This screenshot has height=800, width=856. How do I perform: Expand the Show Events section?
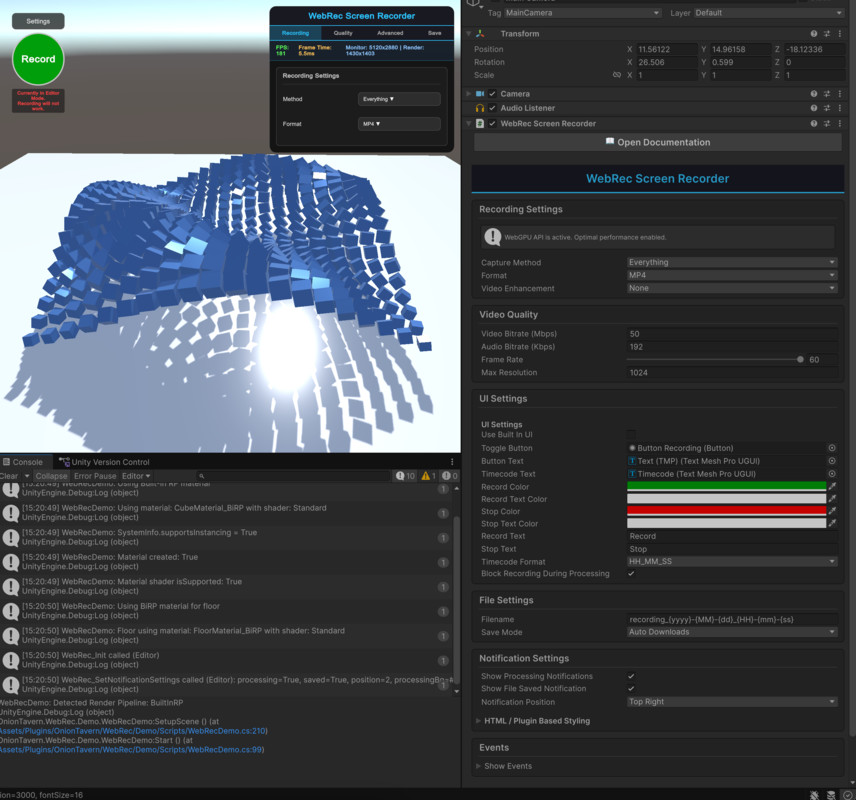[510, 766]
